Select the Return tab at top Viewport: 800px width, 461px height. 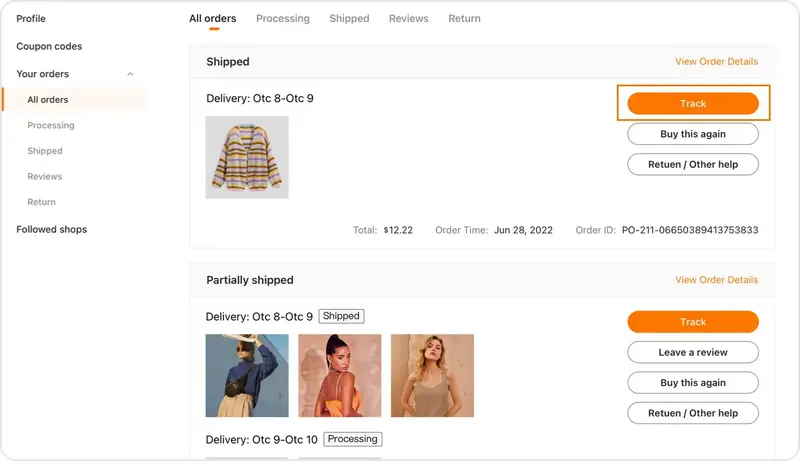click(464, 19)
